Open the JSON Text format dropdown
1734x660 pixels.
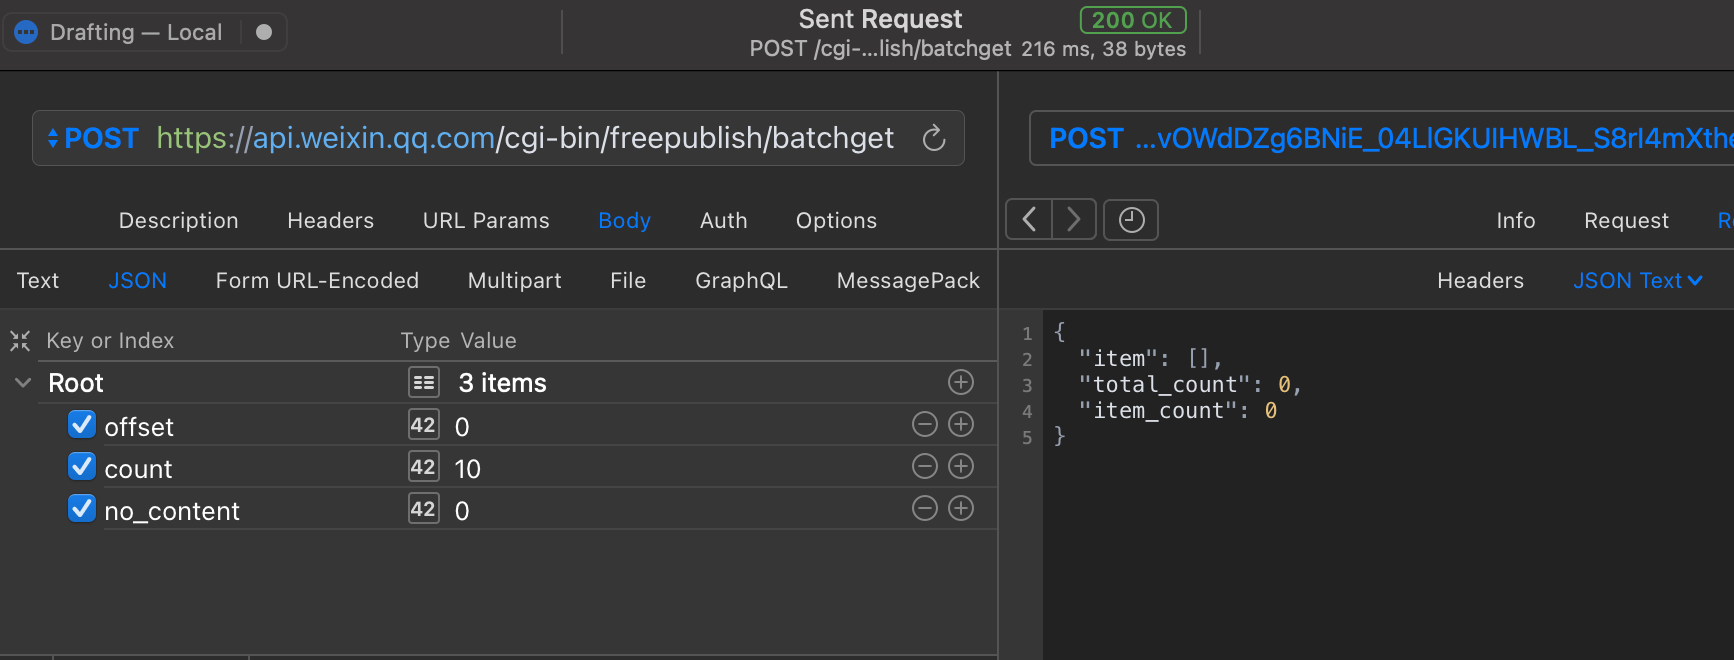(1637, 281)
